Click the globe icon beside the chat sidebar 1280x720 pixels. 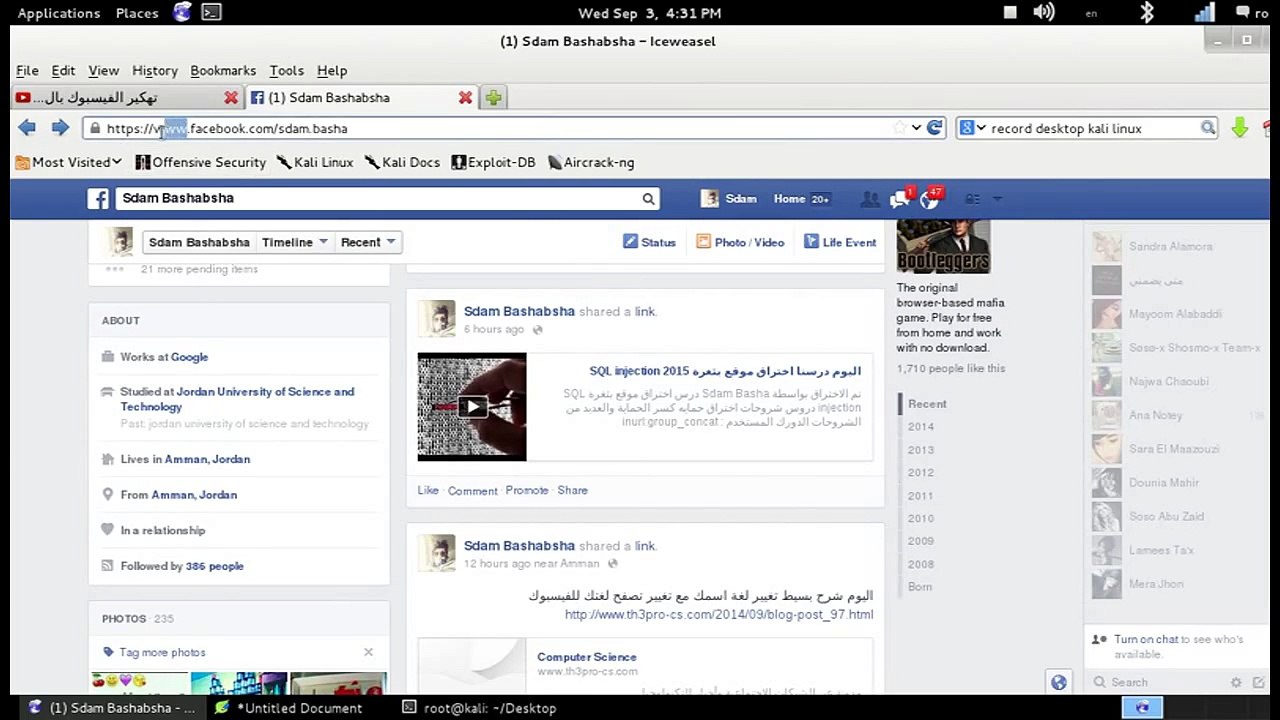click(x=1058, y=683)
